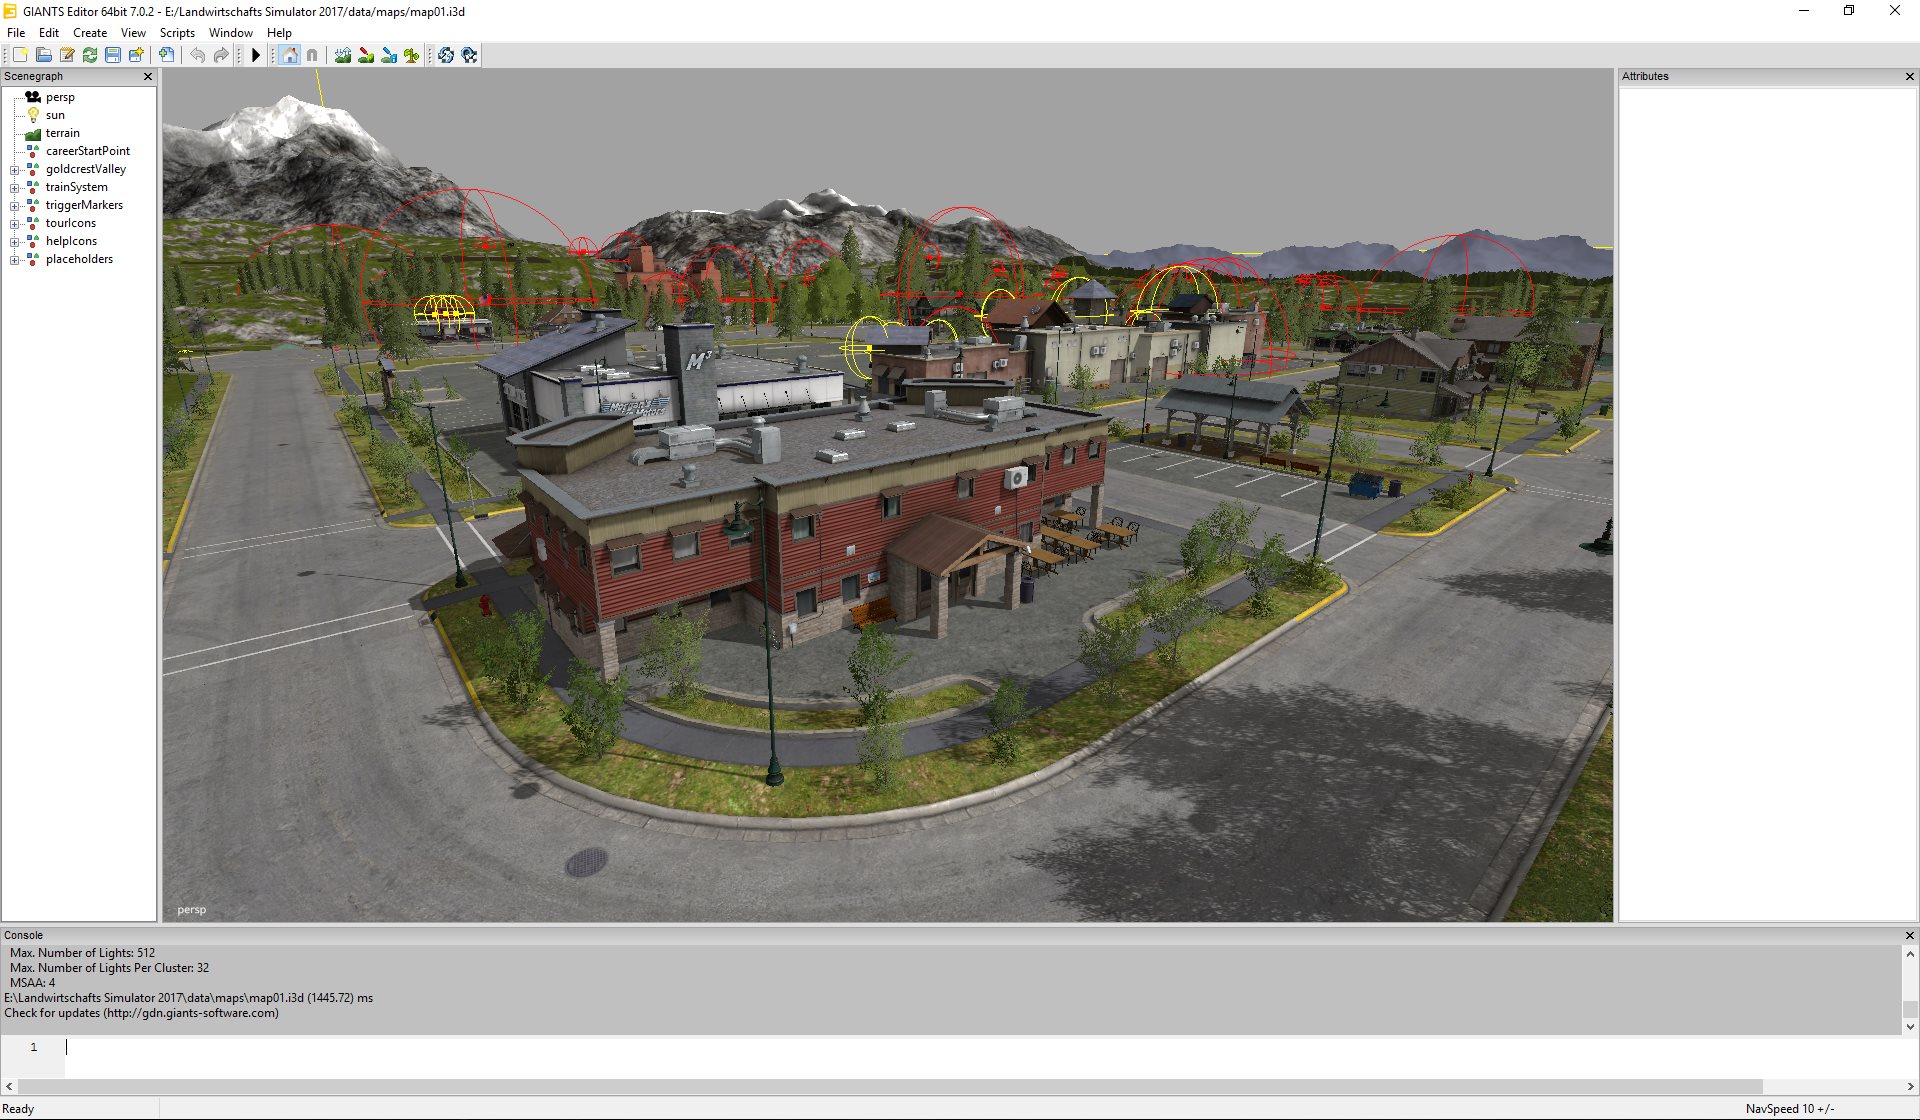
Task: Click the New scene toolbar icon
Action: coord(20,55)
